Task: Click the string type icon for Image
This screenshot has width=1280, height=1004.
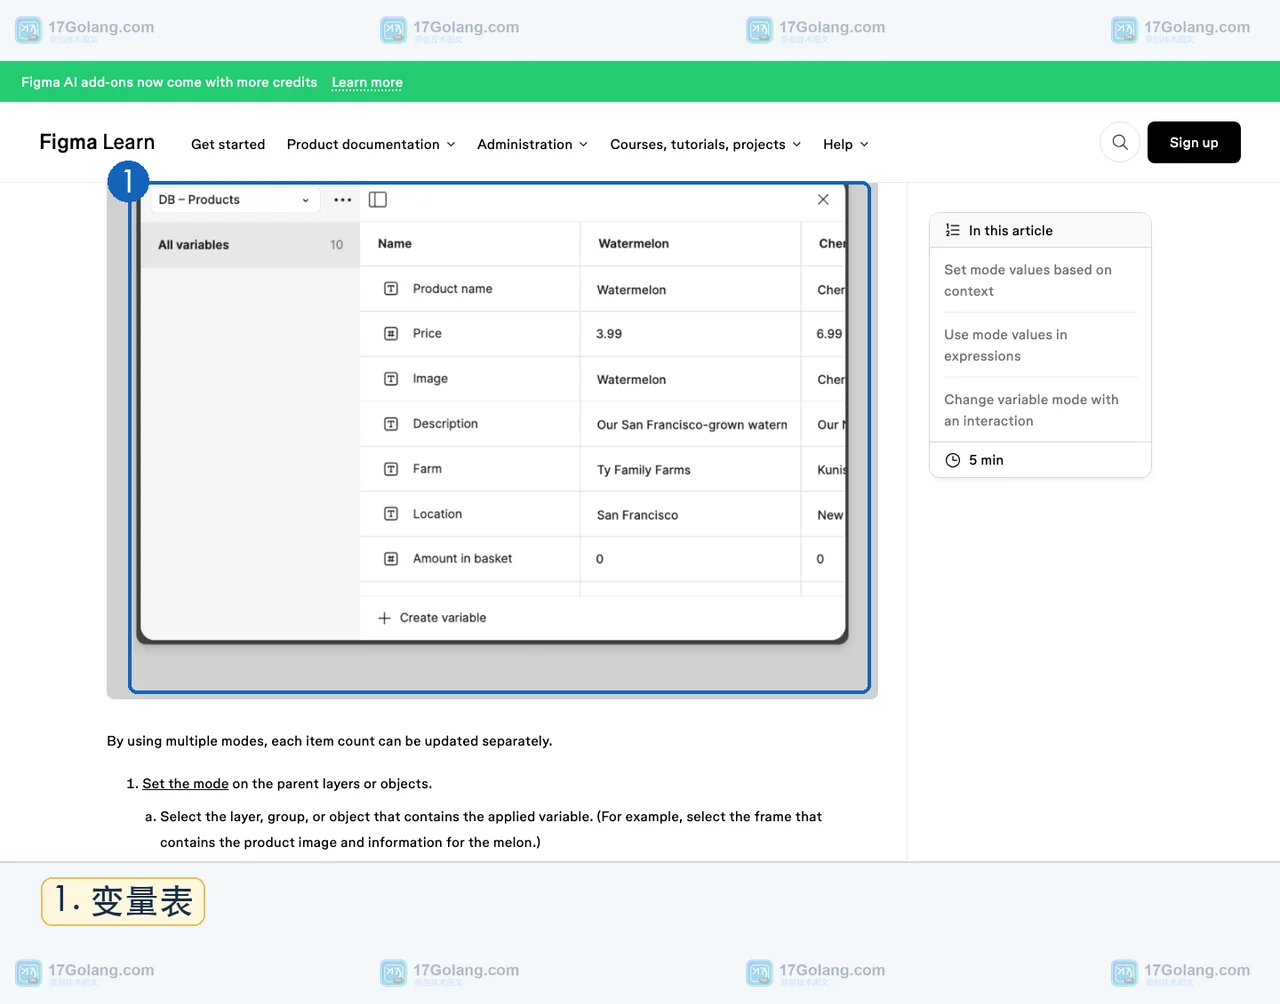Action: click(391, 379)
